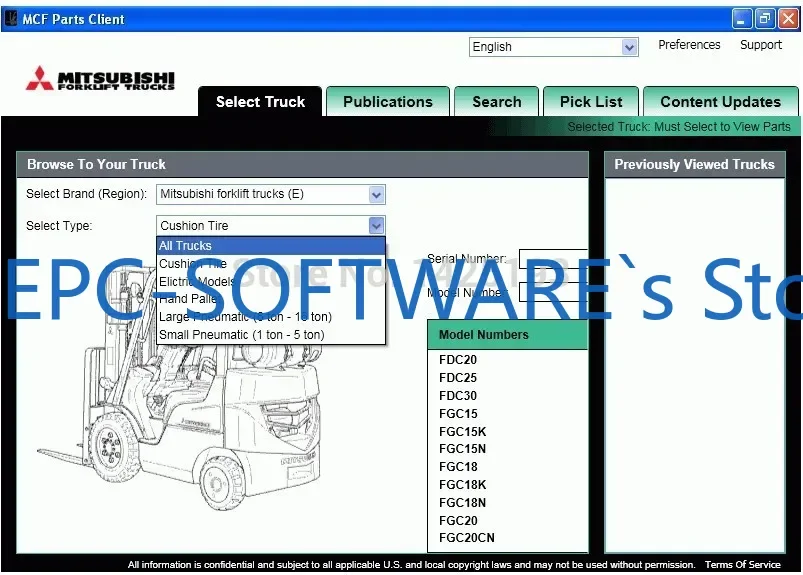
Task: Go to the Pick List tab
Action: [591, 101]
